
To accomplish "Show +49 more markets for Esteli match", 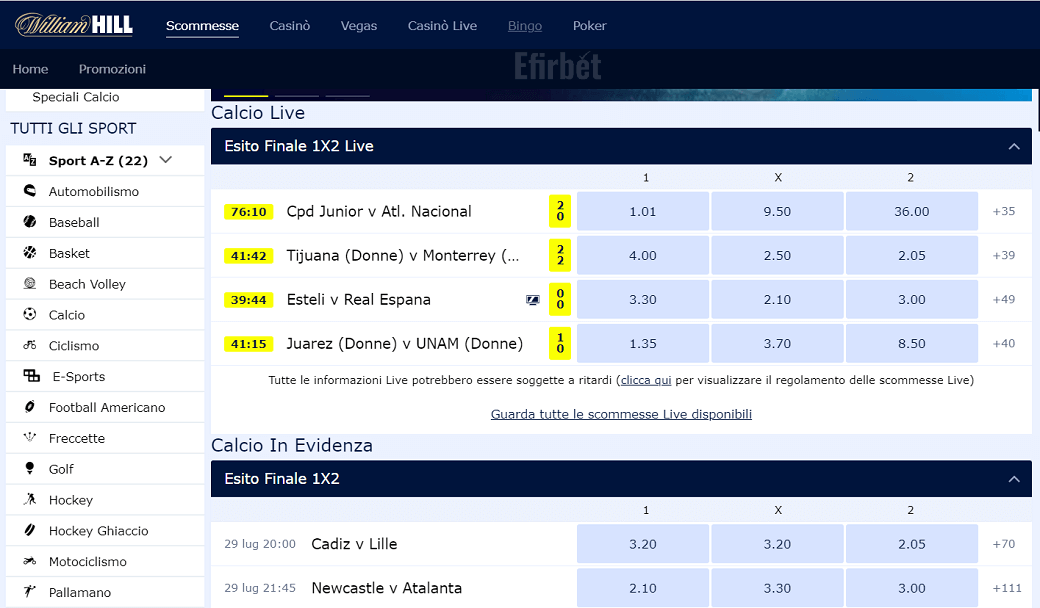I will point(1004,300).
